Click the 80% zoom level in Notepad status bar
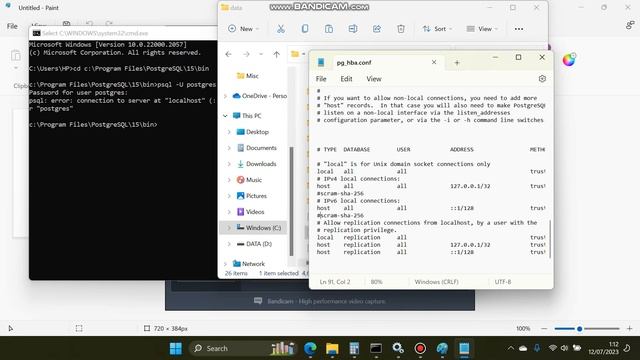 [x=376, y=282]
